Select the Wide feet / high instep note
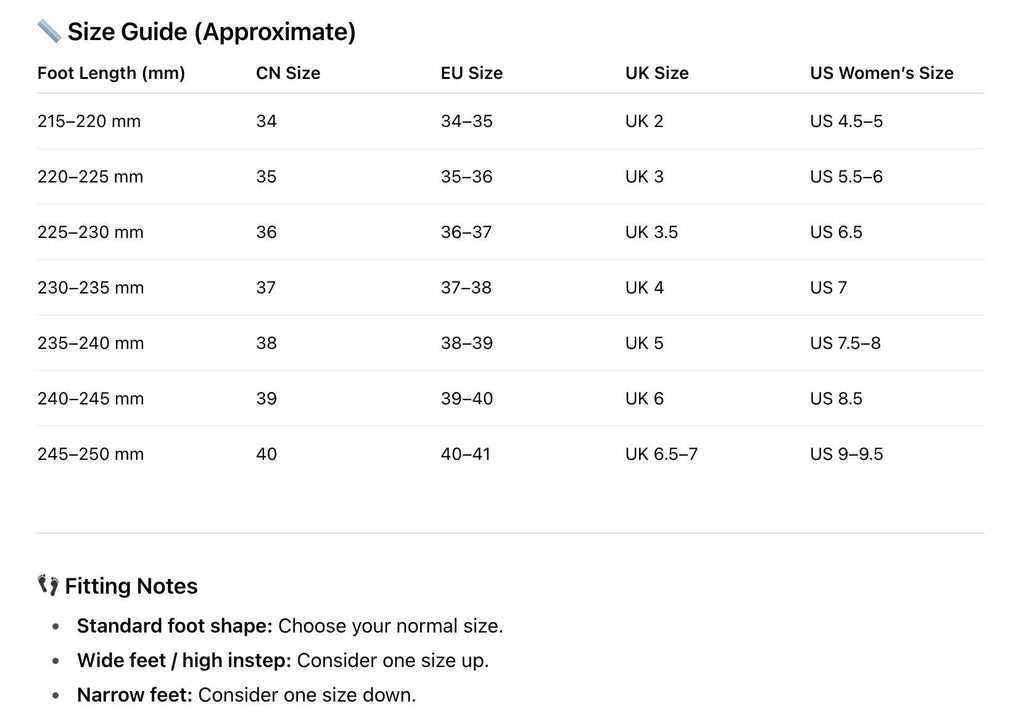The width and height of the screenshot is (1024, 725). click(283, 660)
